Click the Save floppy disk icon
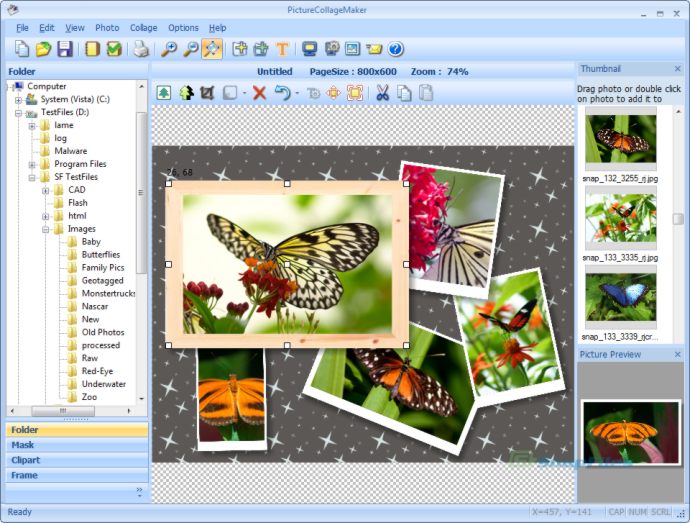 (x=64, y=49)
